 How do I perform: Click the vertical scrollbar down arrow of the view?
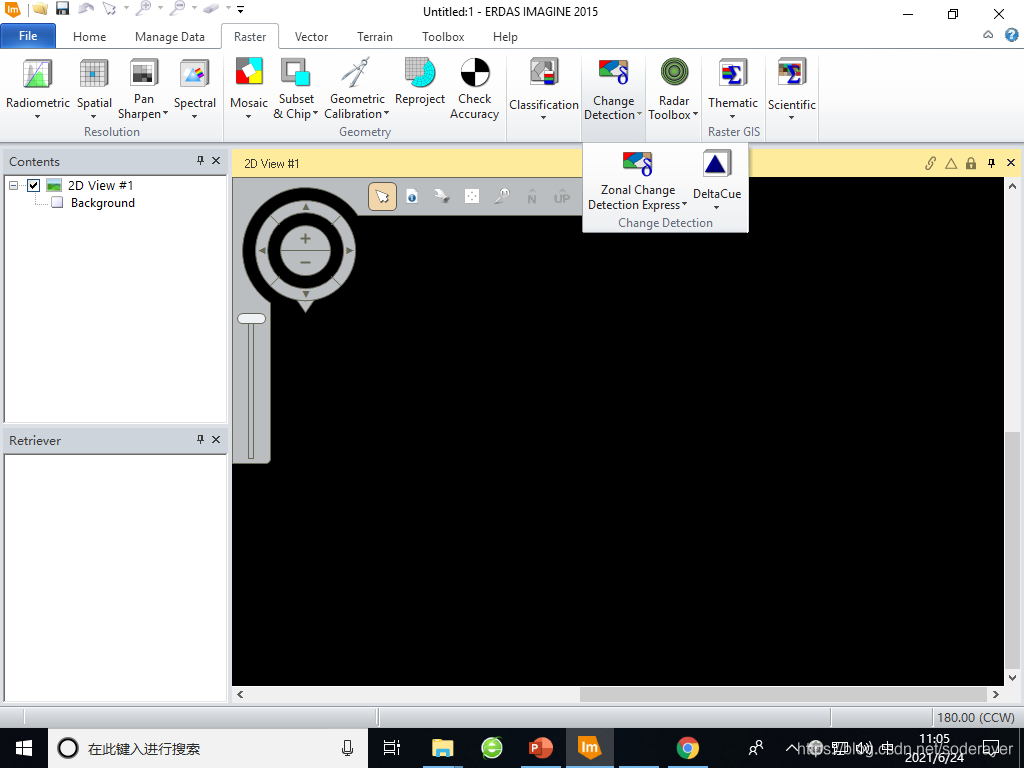click(x=1013, y=677)
